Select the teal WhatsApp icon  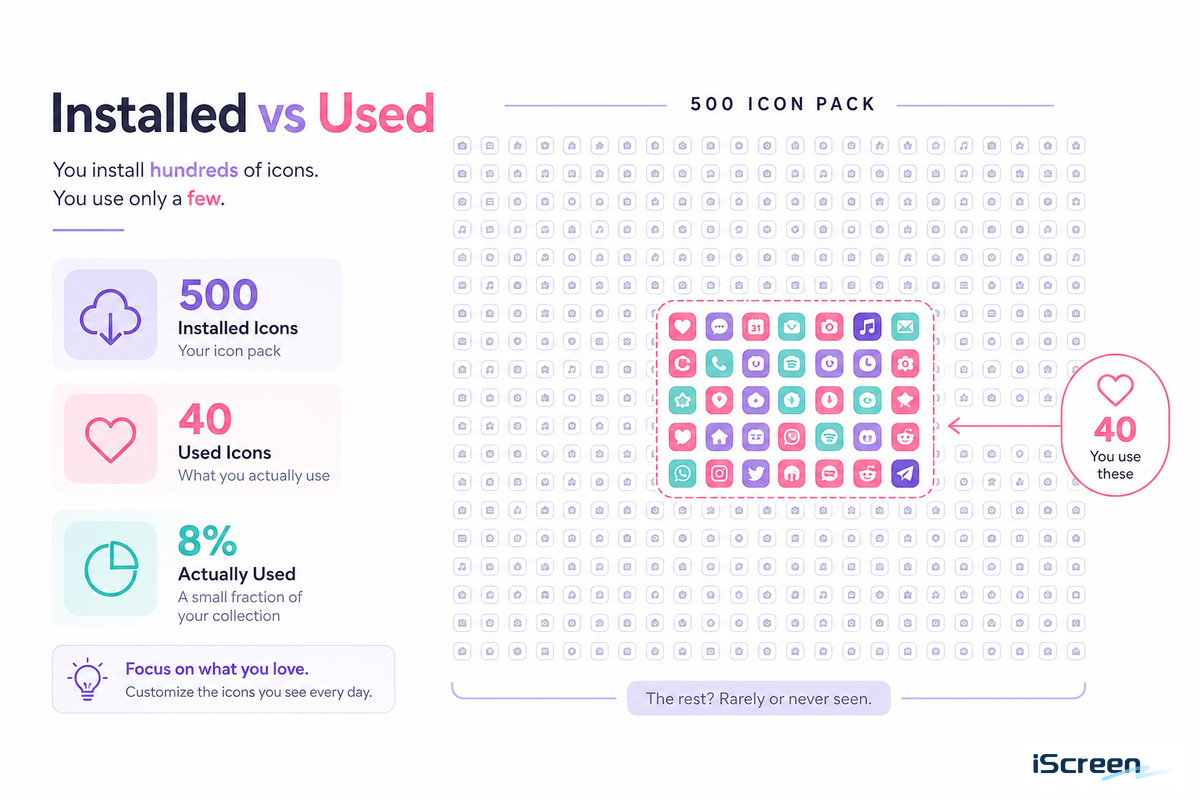(682, 473)
